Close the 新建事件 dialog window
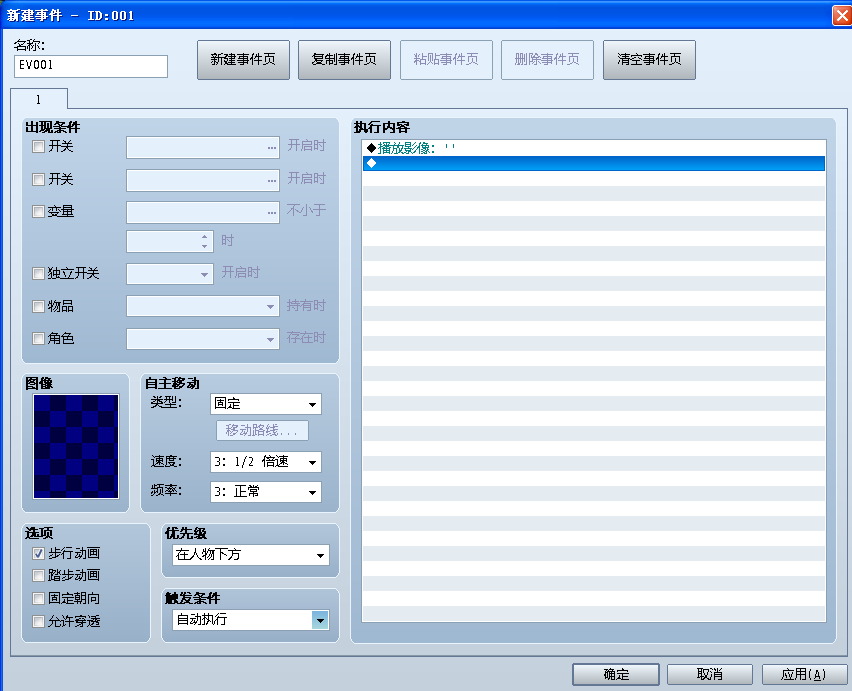852x691 pixels. pyautogui.click(x=841, y=15)
